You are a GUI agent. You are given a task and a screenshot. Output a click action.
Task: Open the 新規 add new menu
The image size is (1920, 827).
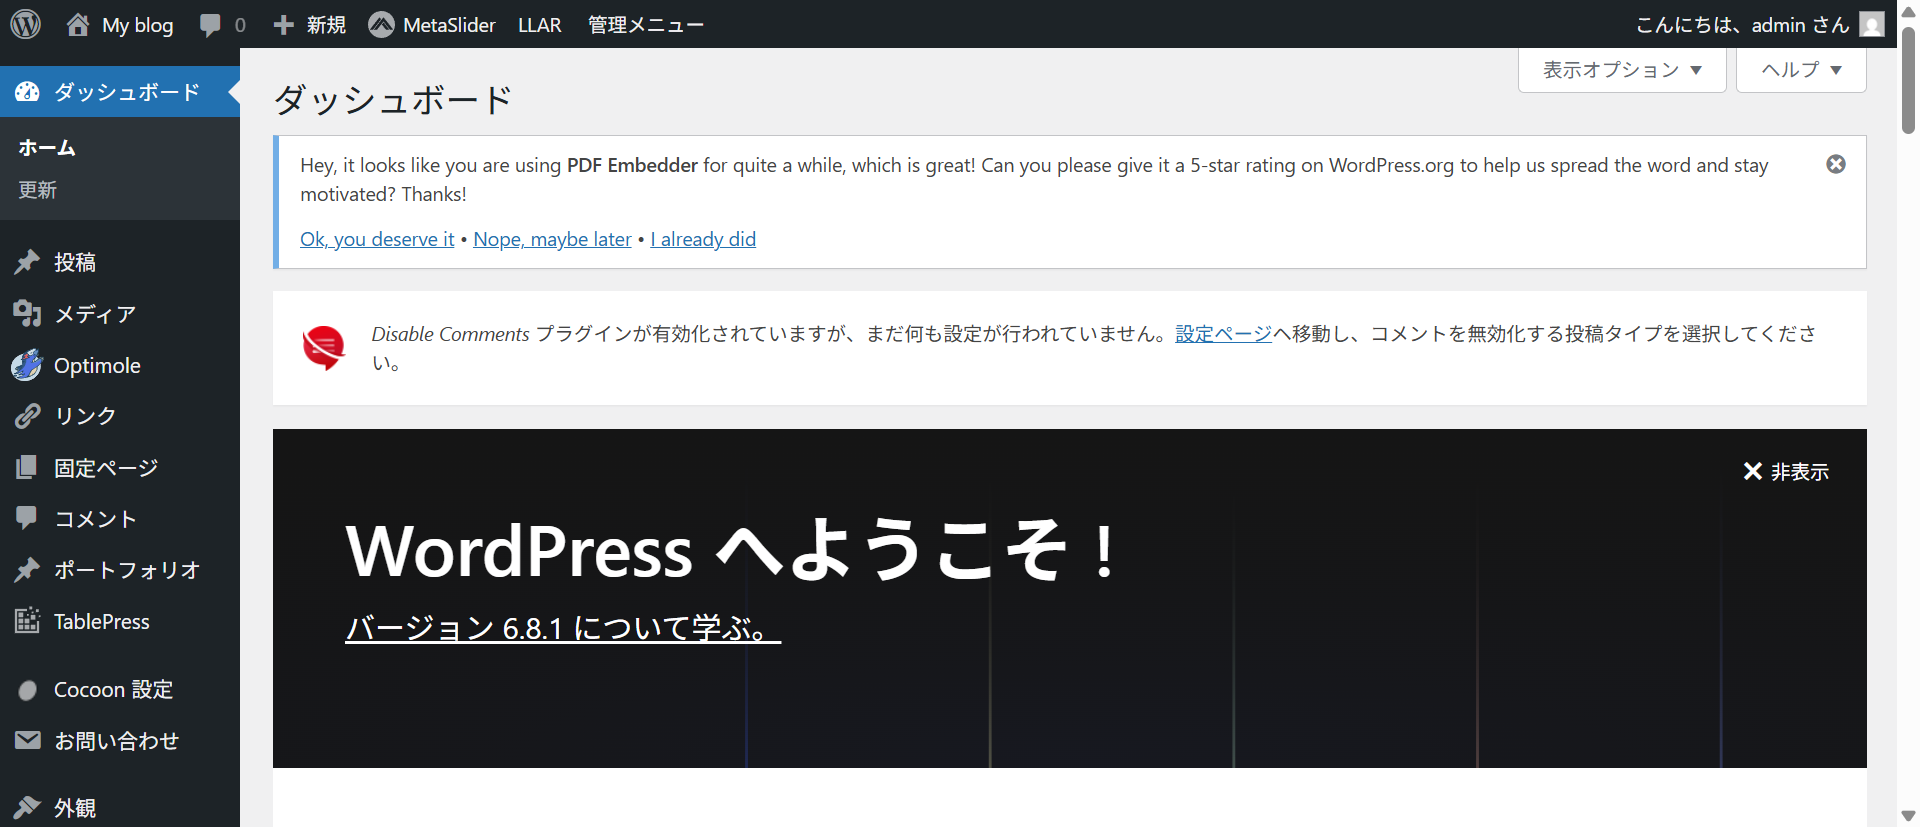tap(310, 25)
